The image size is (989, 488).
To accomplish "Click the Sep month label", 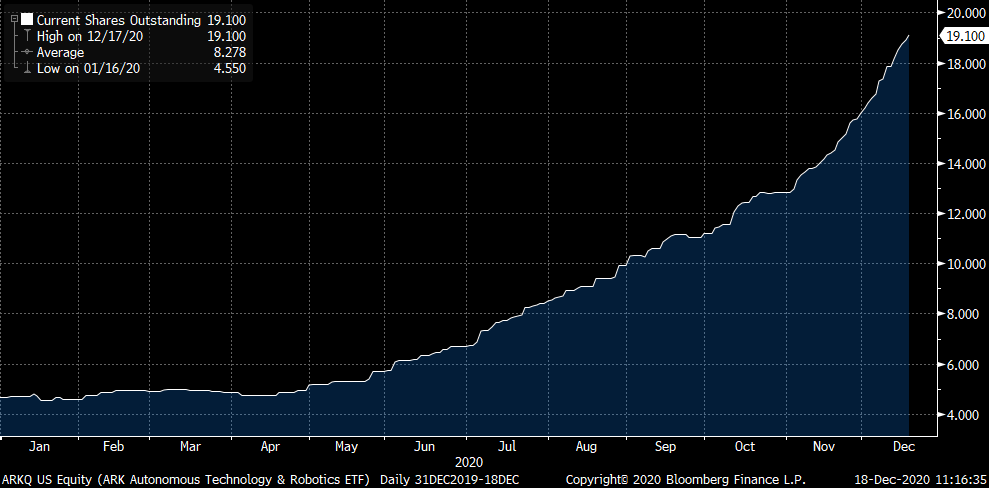I will 665,446.
